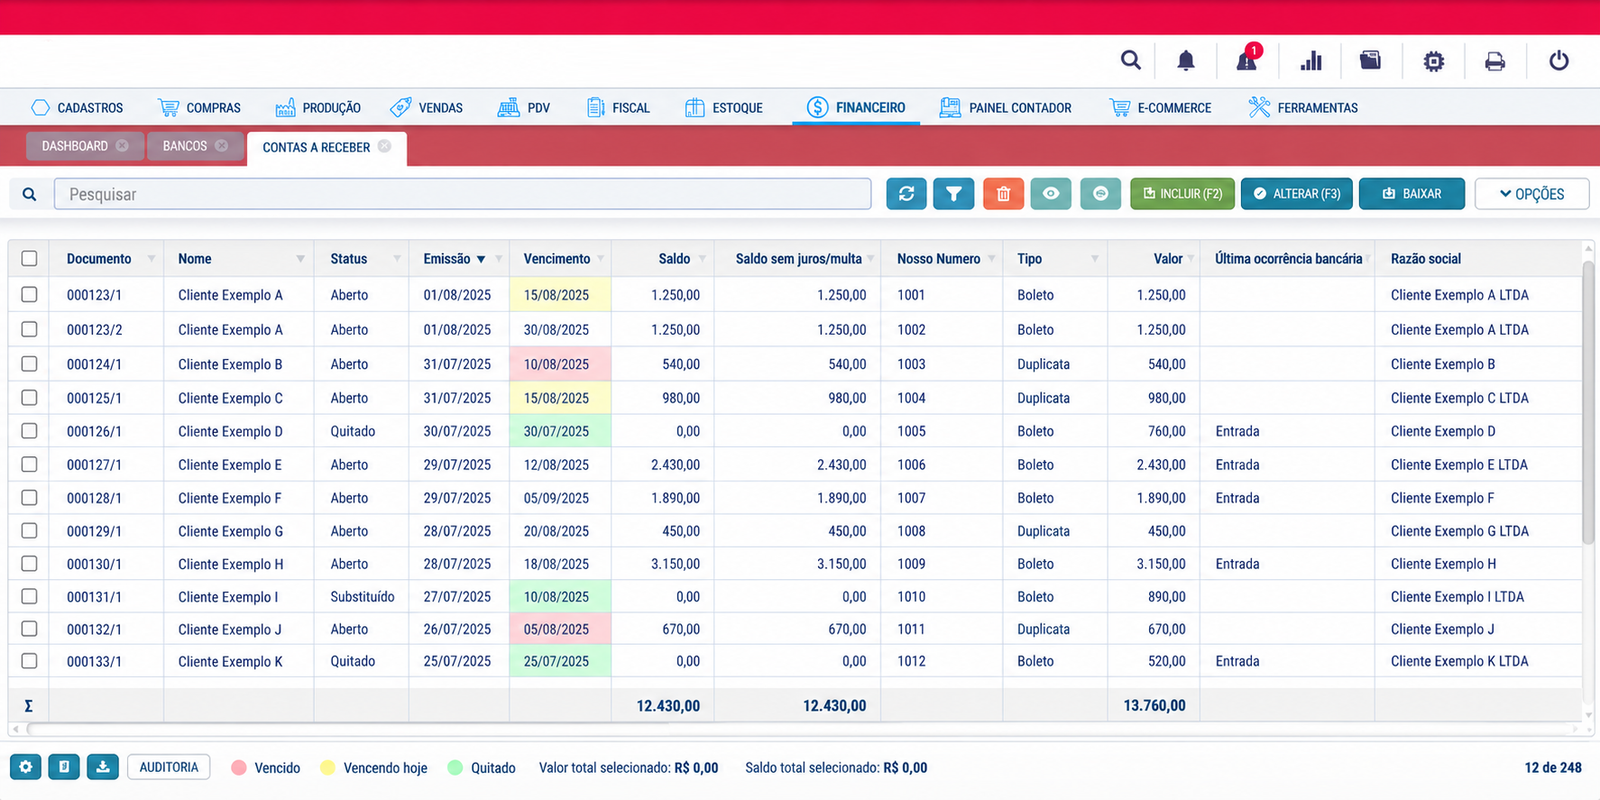Click the Vencendo hoje yellow legend dot
The image size is (1600, 800).
click(328, 768)
